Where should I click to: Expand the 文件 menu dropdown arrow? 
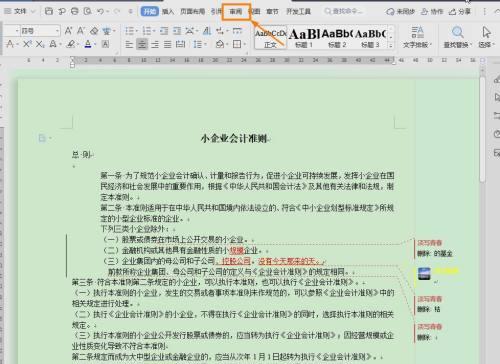point(33,11)
